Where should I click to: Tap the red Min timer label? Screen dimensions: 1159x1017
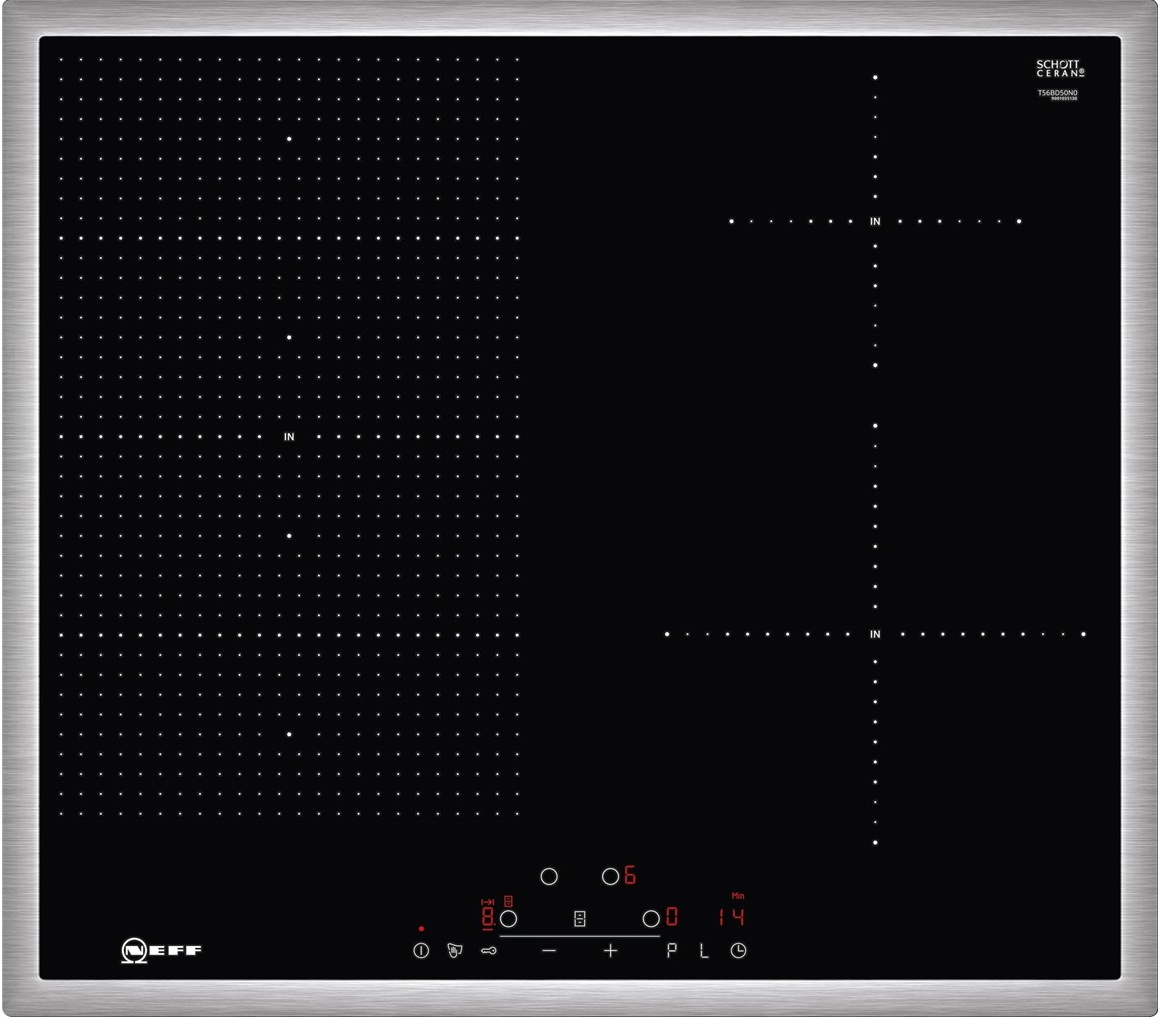[738, 896]
